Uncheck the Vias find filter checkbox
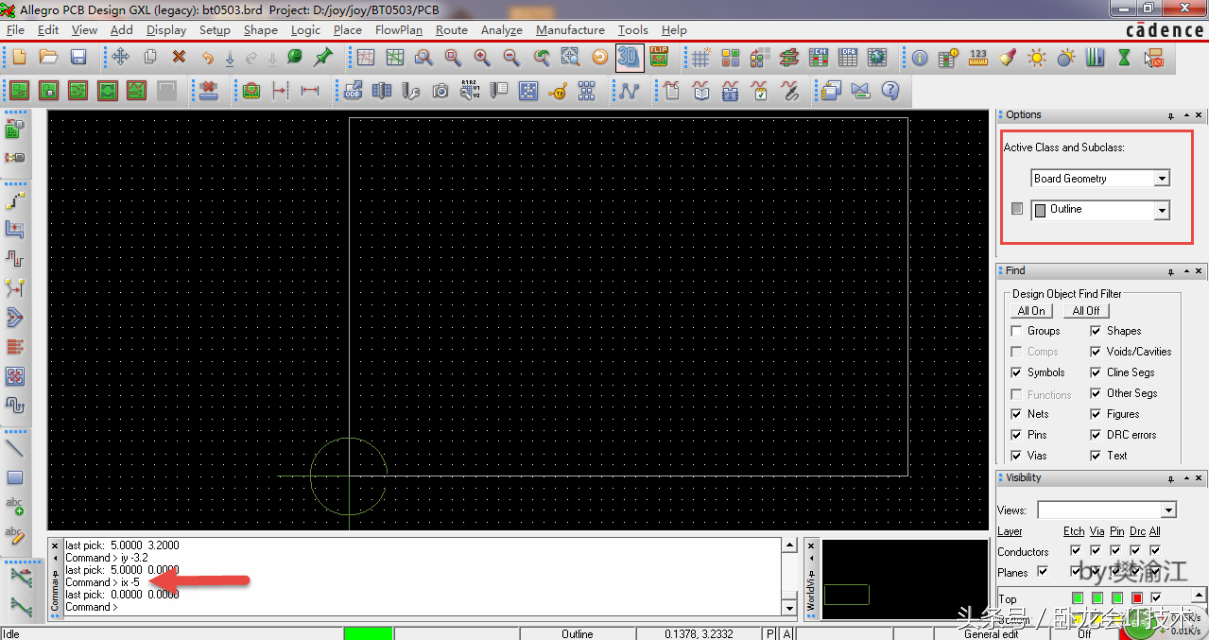The height and width of the screenshot is (640, 1209). [x=1017, y=456]
